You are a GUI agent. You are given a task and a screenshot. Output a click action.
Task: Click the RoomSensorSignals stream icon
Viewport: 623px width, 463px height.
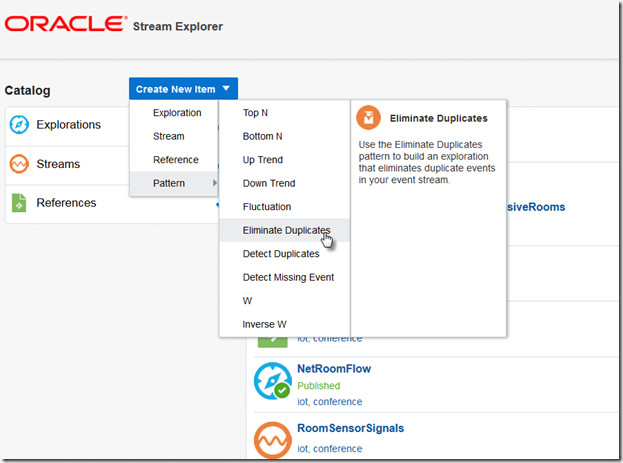(x=273, y=440)
